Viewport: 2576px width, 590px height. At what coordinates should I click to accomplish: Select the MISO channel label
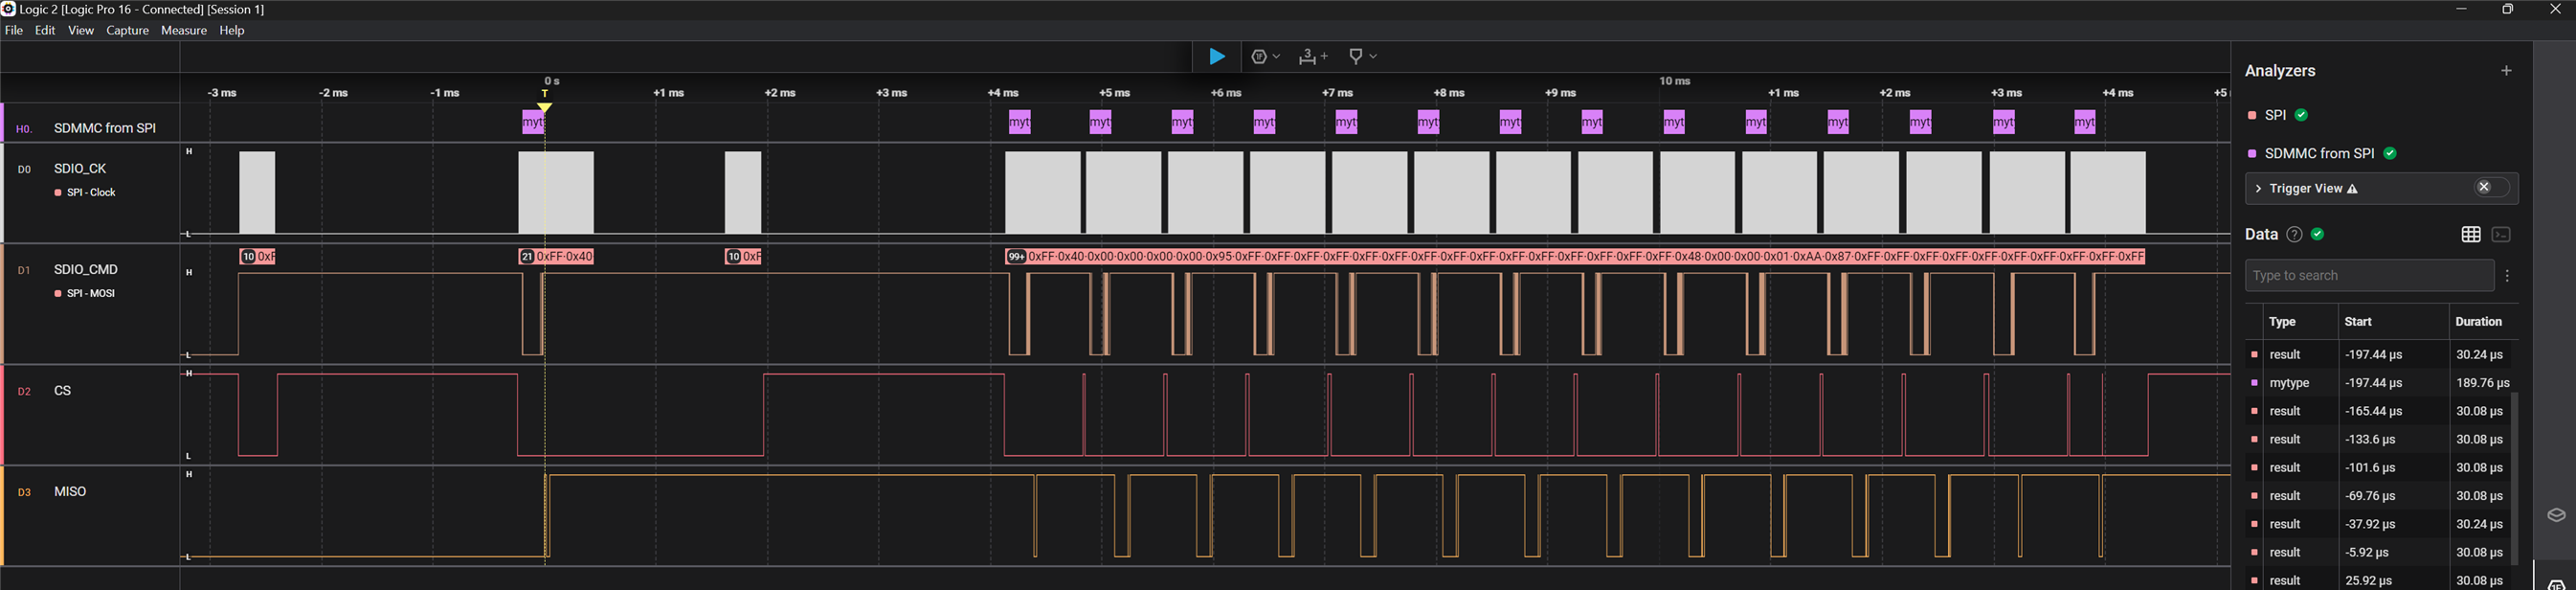[x=70, y=492]
